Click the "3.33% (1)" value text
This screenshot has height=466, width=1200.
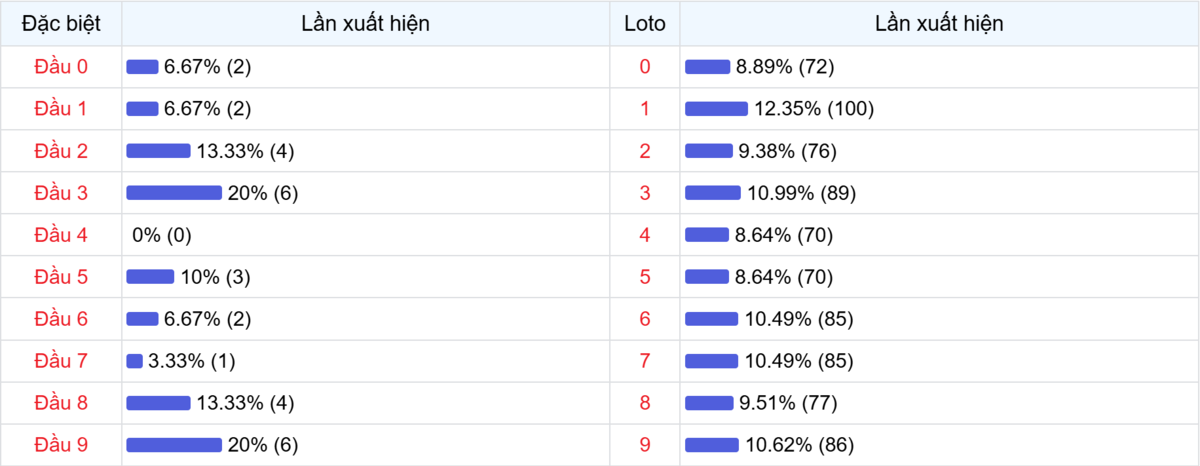[192, 361]
